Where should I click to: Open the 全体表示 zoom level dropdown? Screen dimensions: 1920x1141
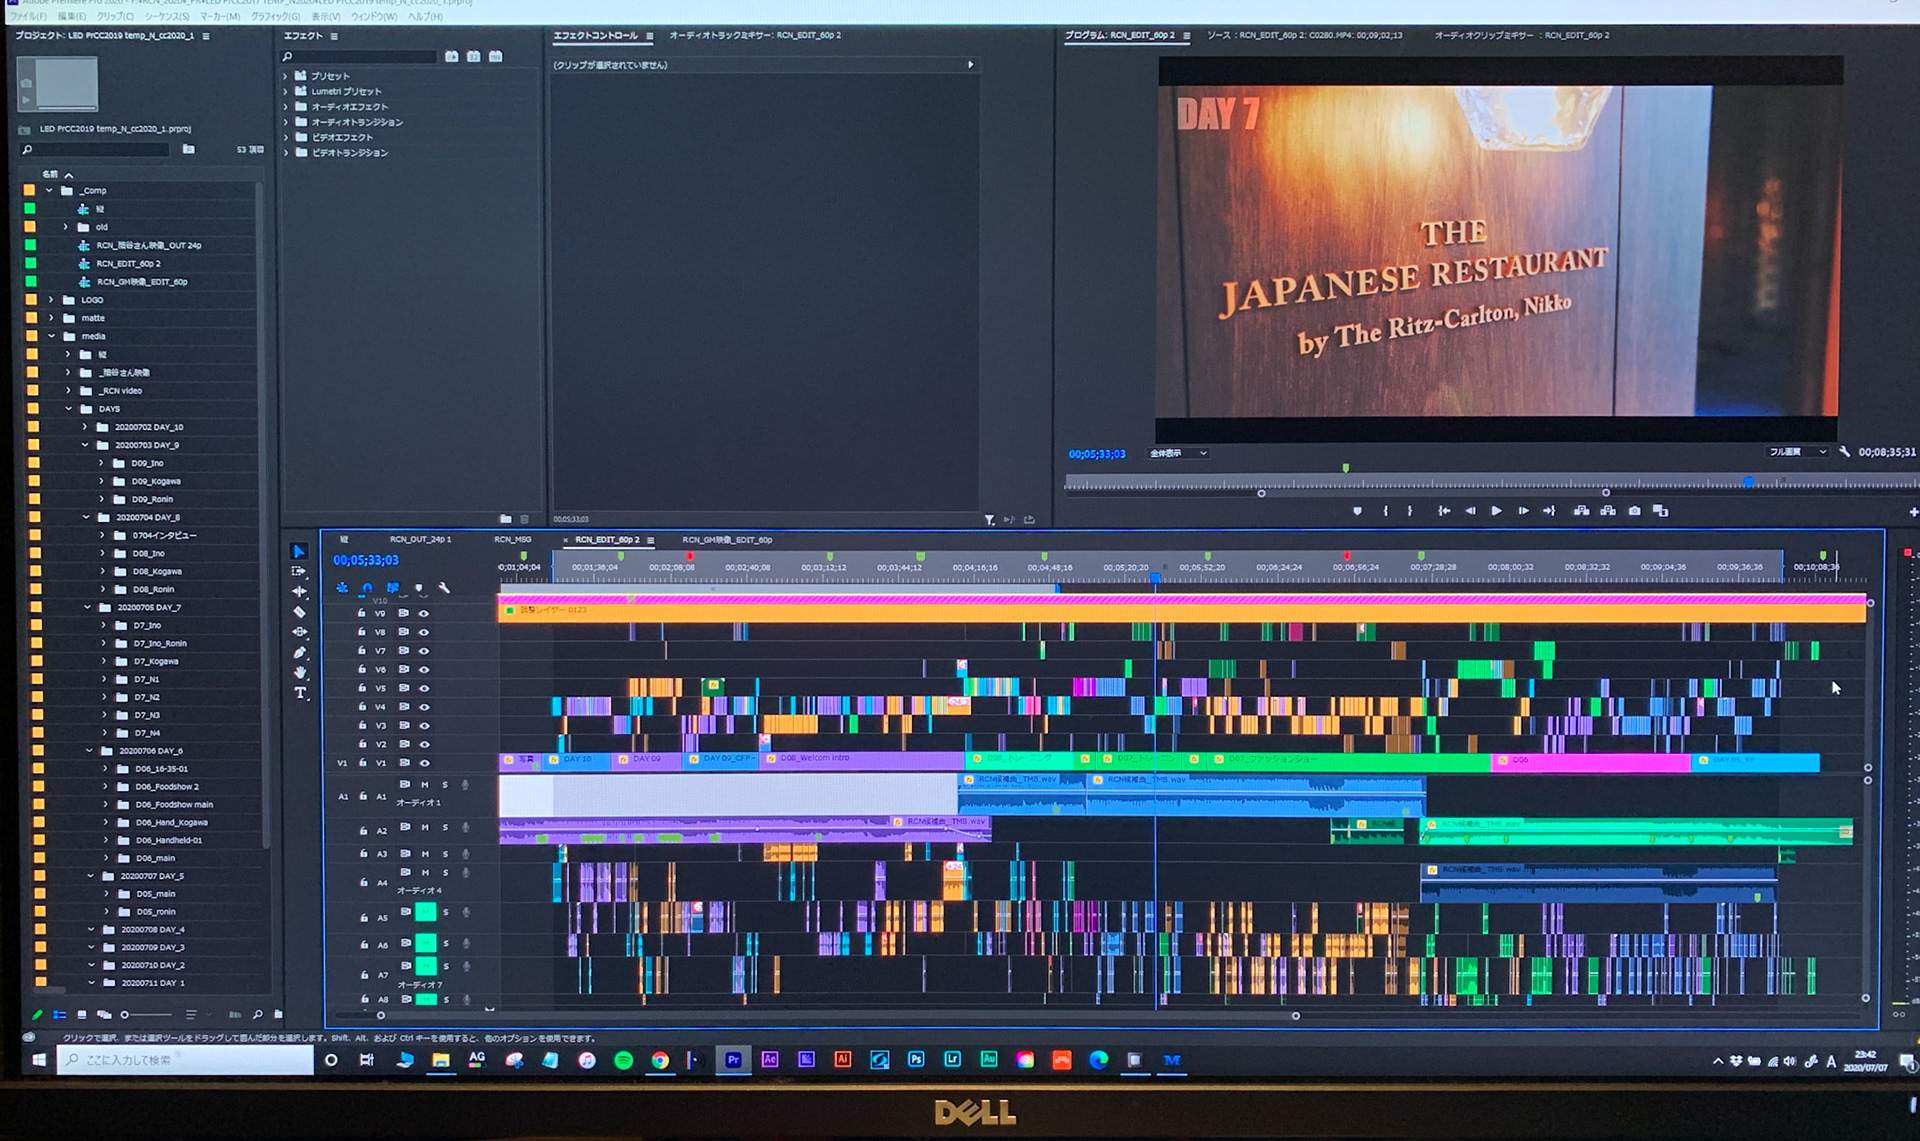click(x=1178, y=453)
